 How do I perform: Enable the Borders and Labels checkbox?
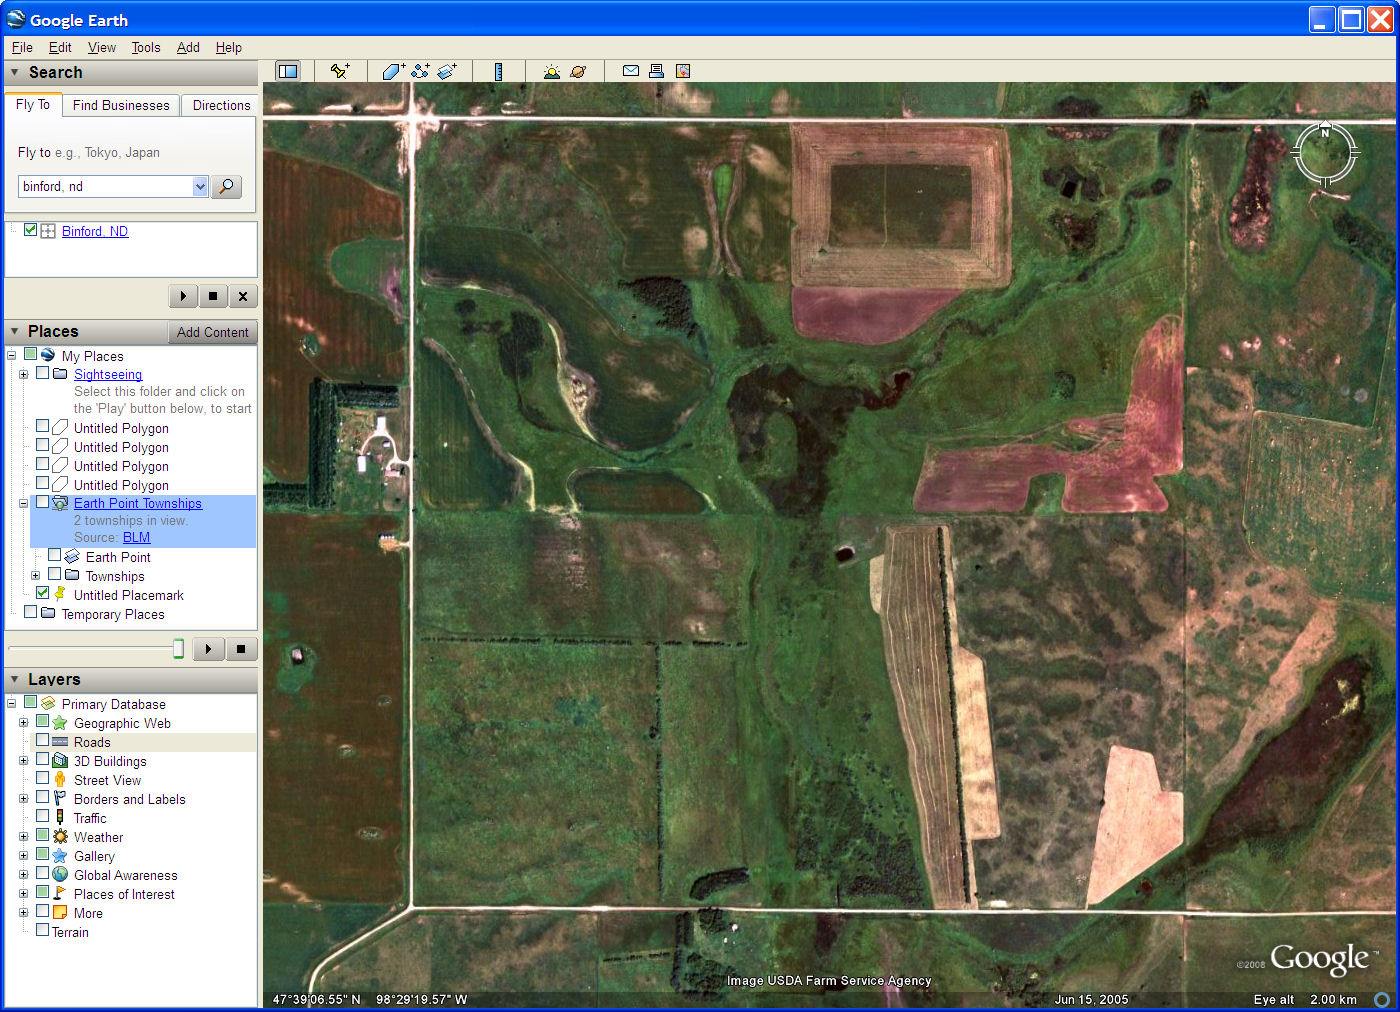(42, 797)
